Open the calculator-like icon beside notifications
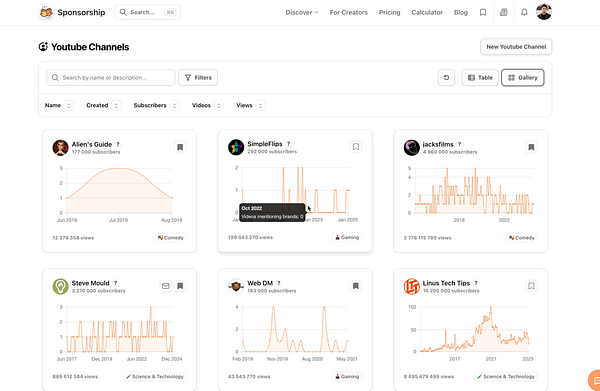This screenshot has width=600, height=391. click(504, 13)
